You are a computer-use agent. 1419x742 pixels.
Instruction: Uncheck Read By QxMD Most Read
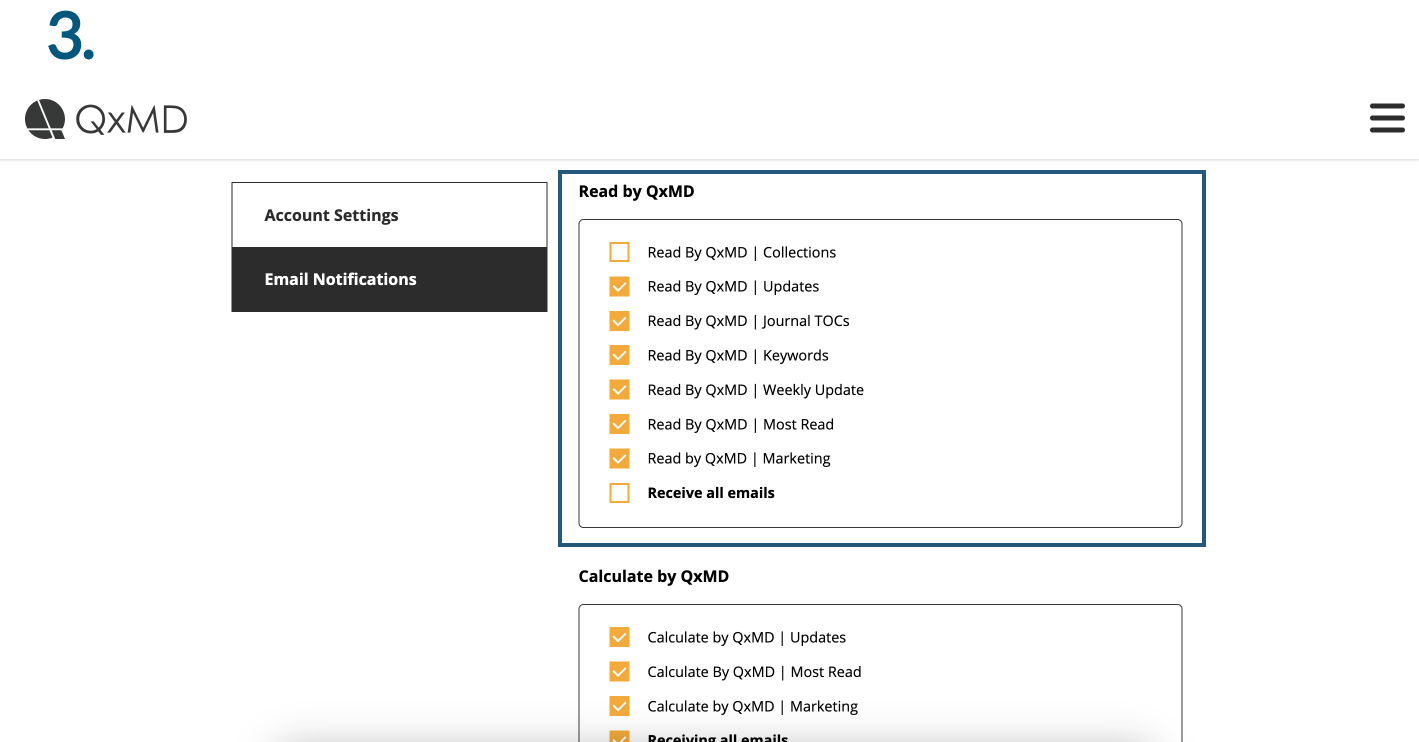tap(620, 424)
